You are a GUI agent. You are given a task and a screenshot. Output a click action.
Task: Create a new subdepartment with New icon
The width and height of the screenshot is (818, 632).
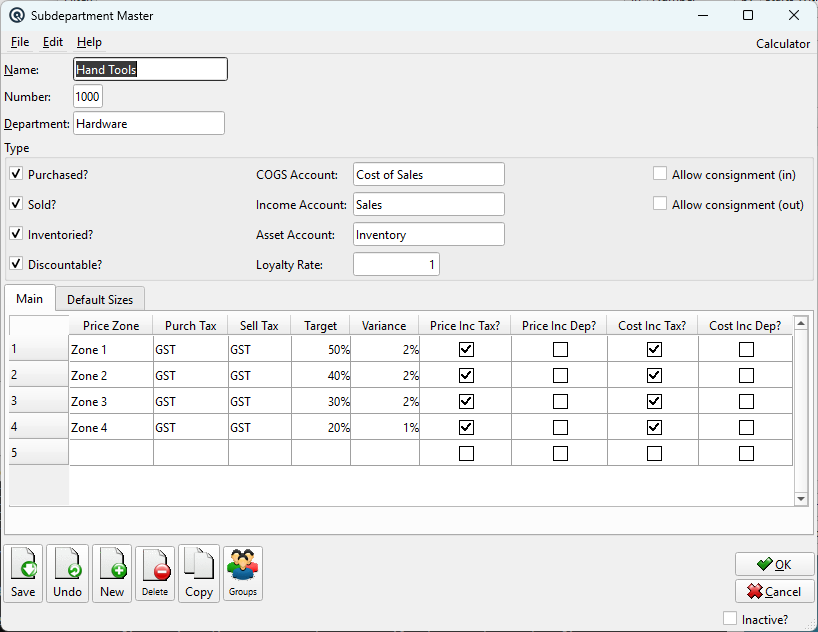coord(112,574)
